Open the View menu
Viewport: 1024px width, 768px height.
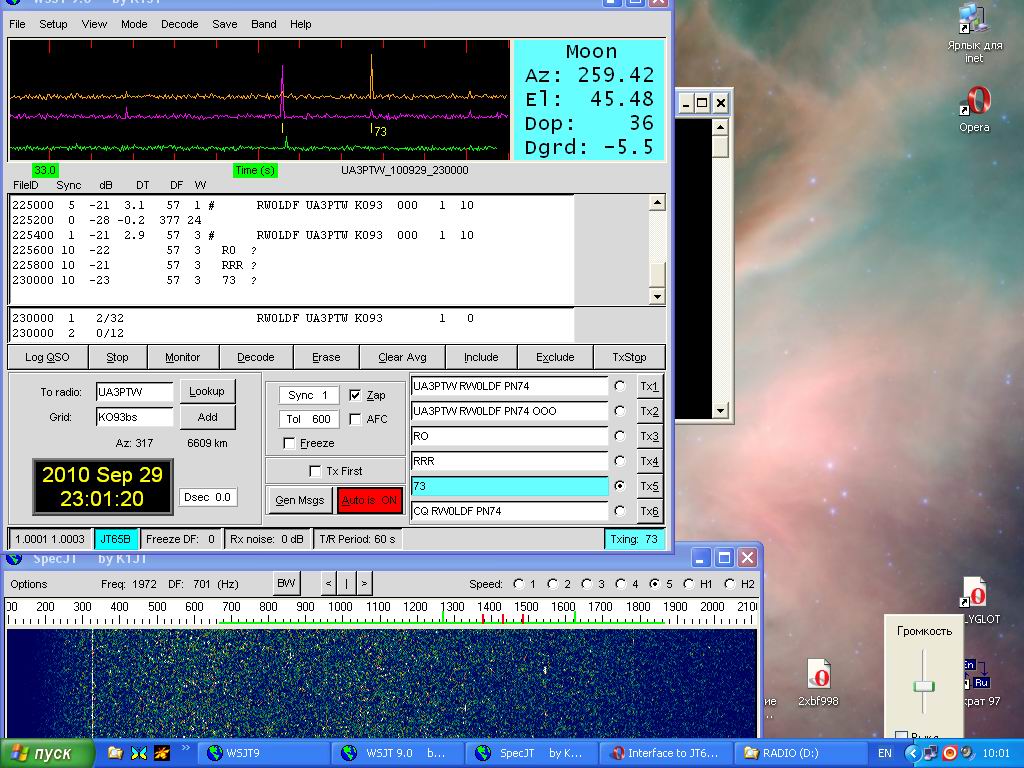tap(94, 24)
